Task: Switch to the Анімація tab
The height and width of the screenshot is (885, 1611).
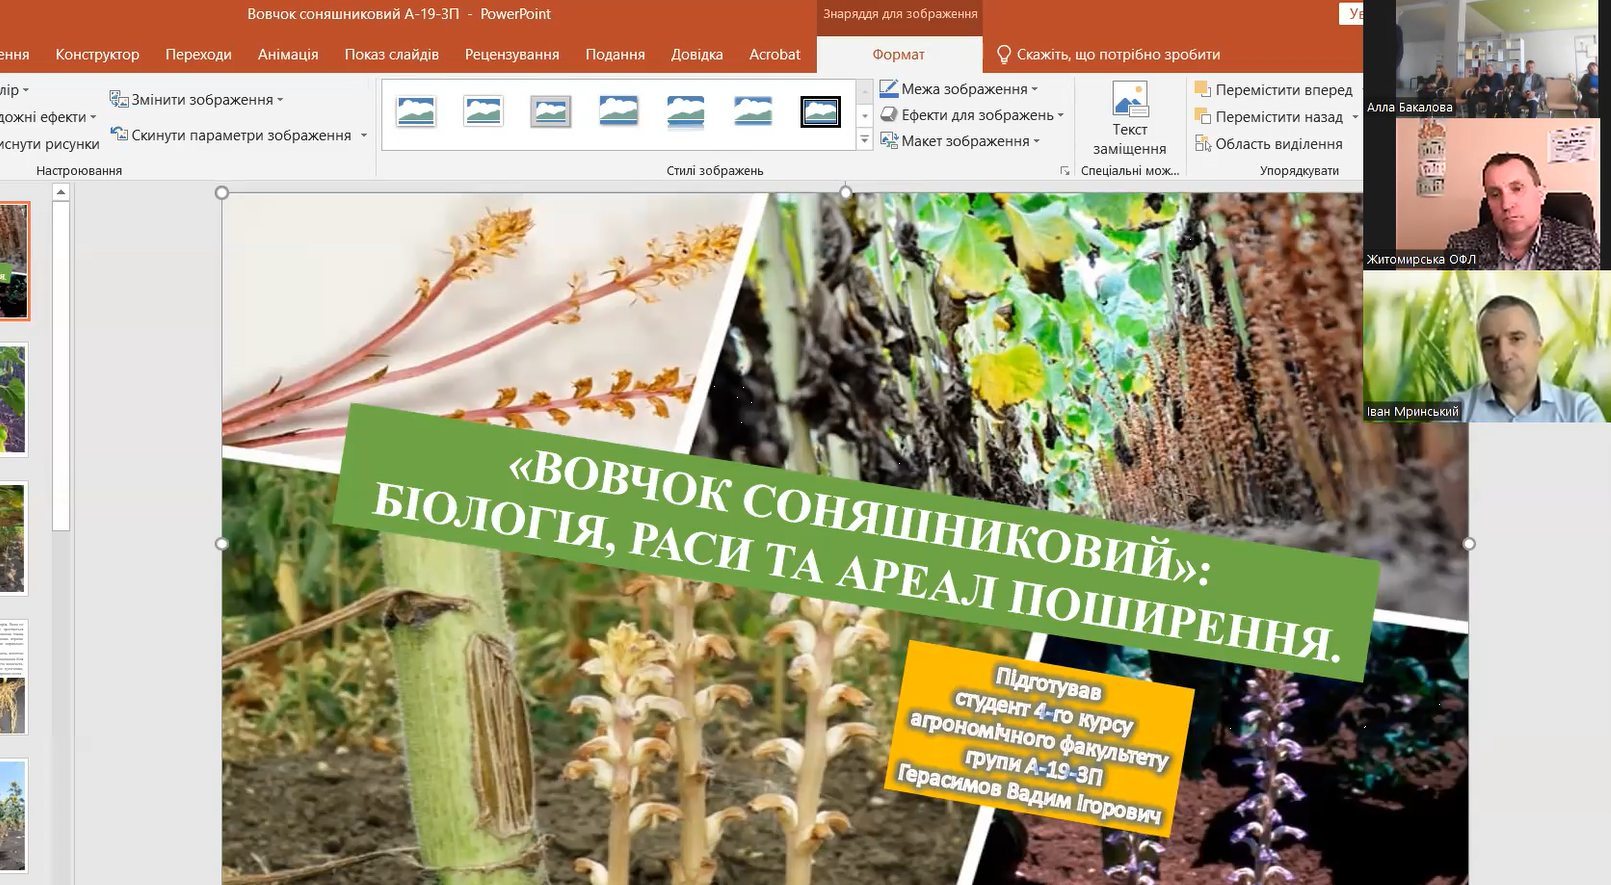Action: pyautogui.click(x=288, y=54)
